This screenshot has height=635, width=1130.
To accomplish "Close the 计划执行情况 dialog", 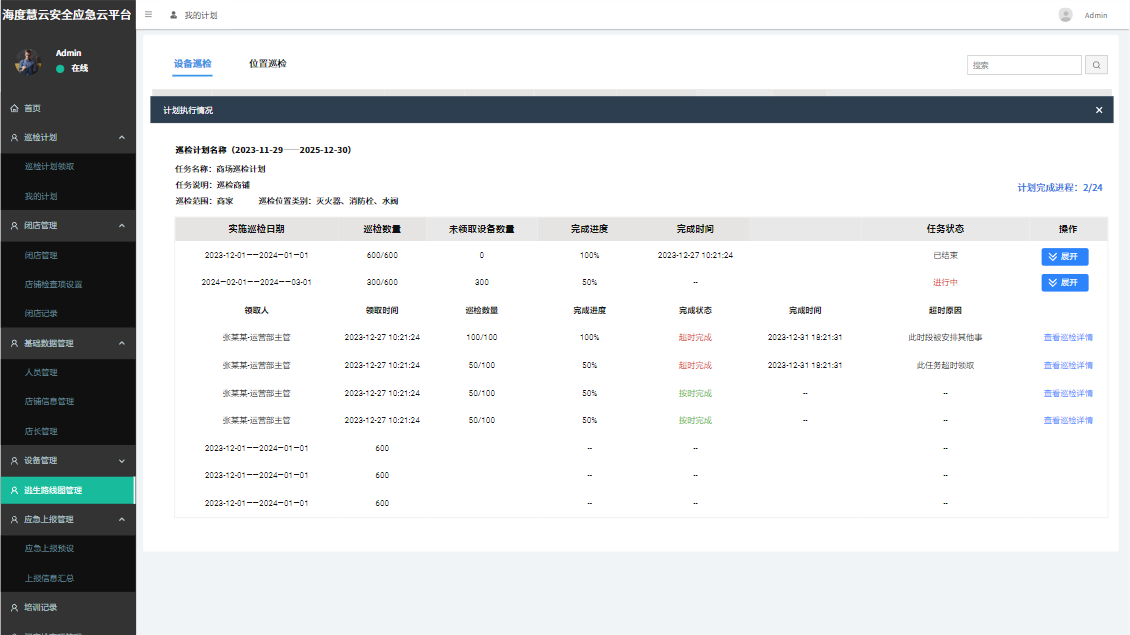I will (1099, 110).
